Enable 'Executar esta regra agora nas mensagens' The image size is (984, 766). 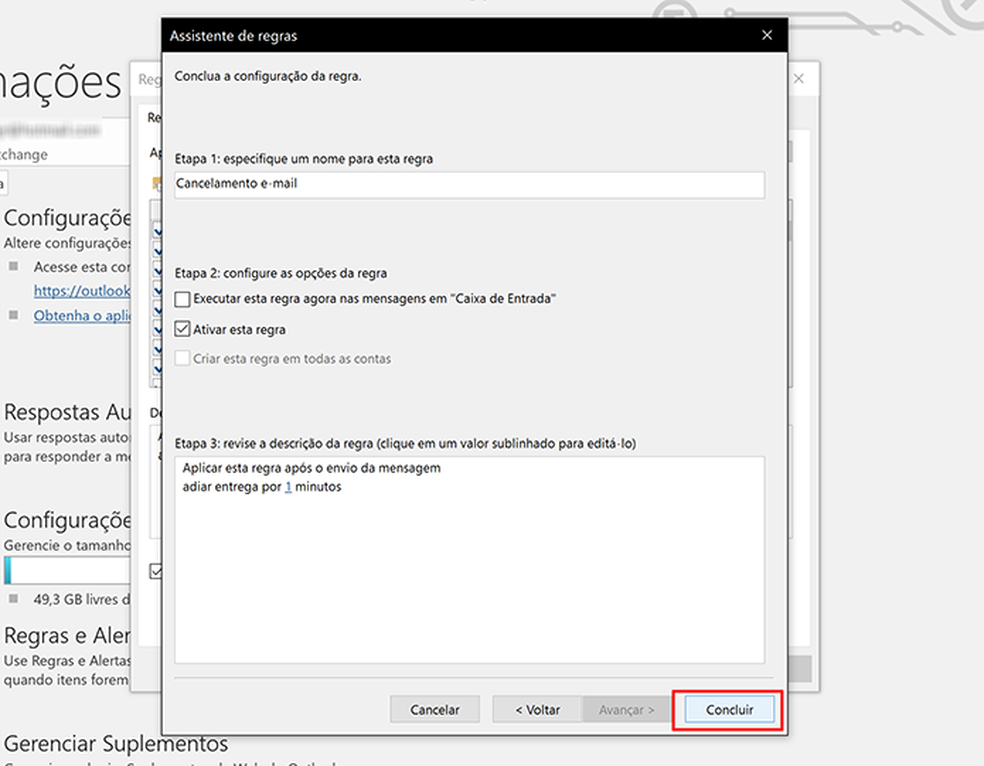[x=181, y=298]
